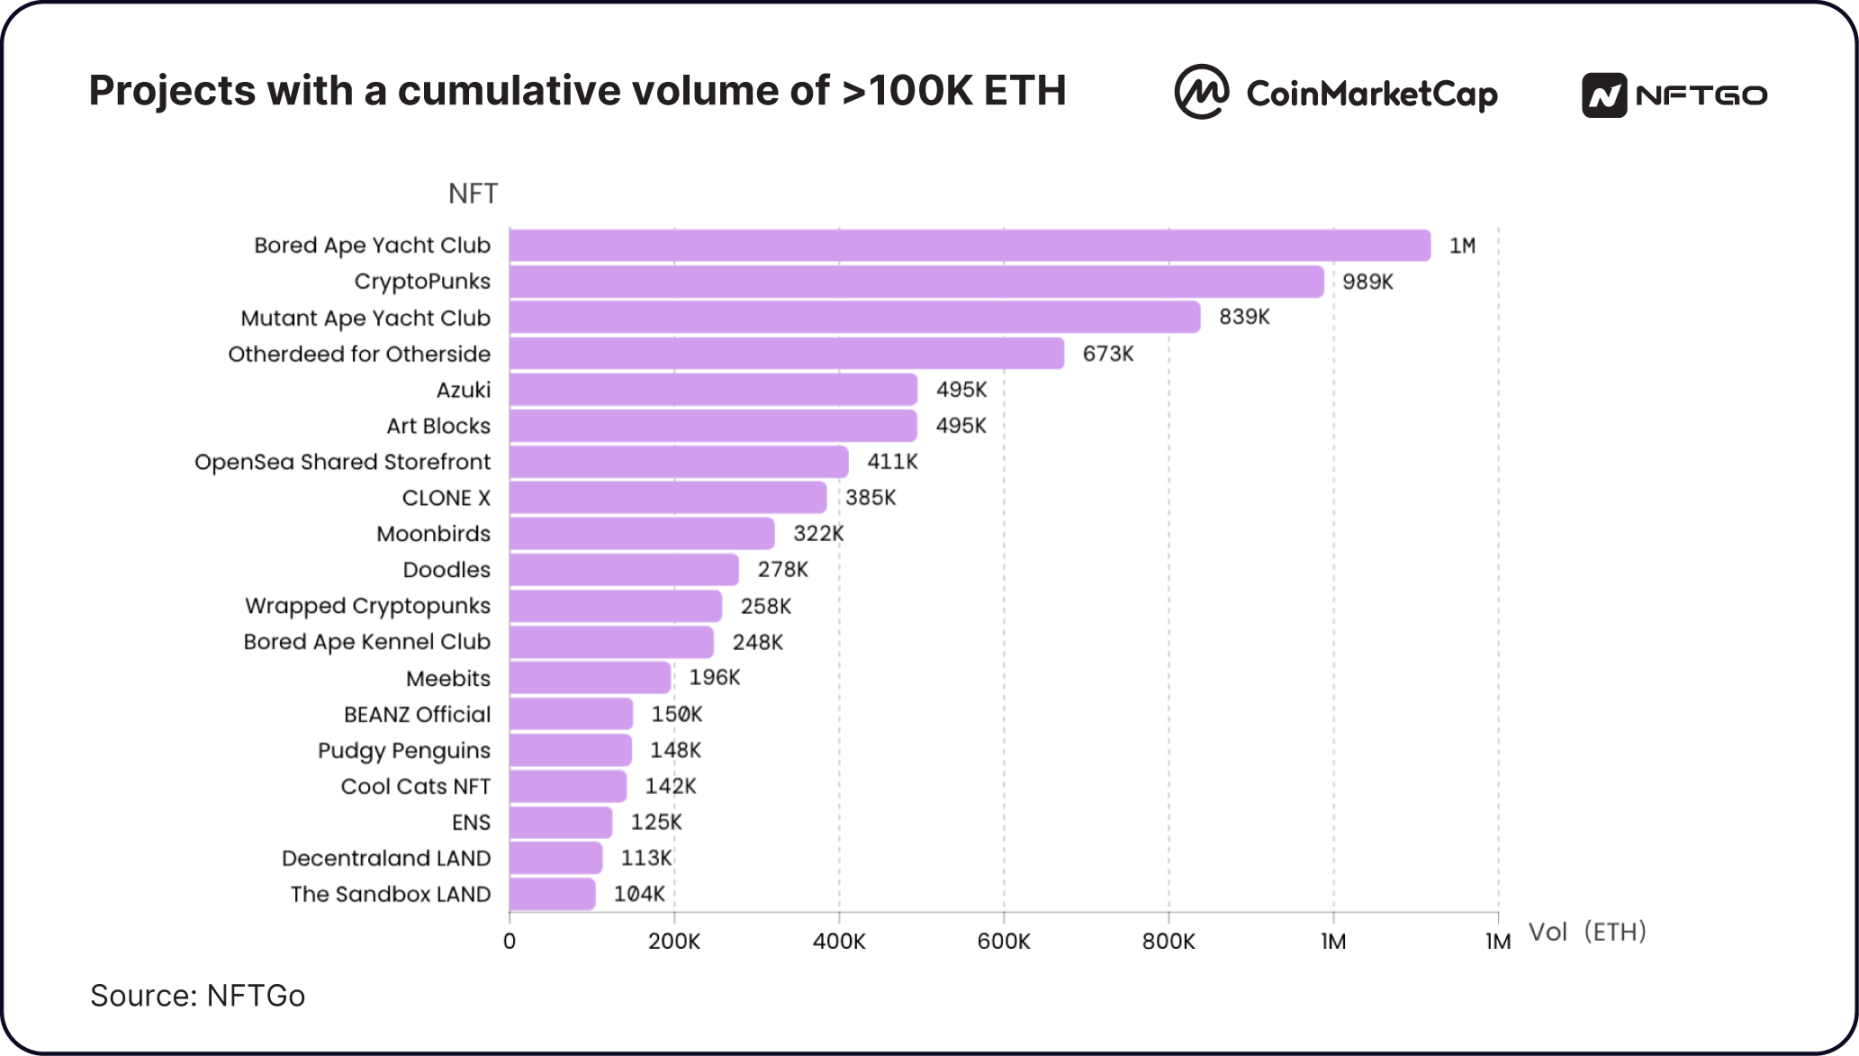The height and width of the screenshot is (1056, 1859).
Task: Click the Meebits 196K value
Action: (x=714, y=677)
